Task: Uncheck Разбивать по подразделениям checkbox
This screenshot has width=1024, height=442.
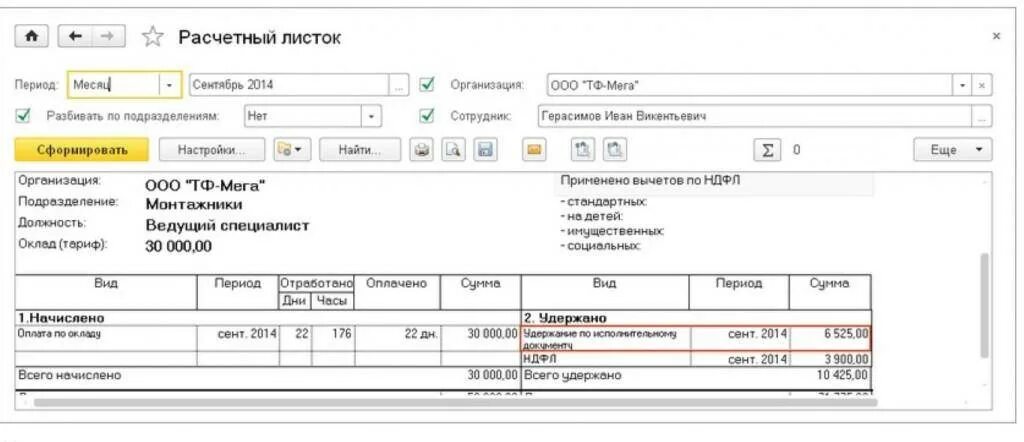Action: (x=23, y=116)
